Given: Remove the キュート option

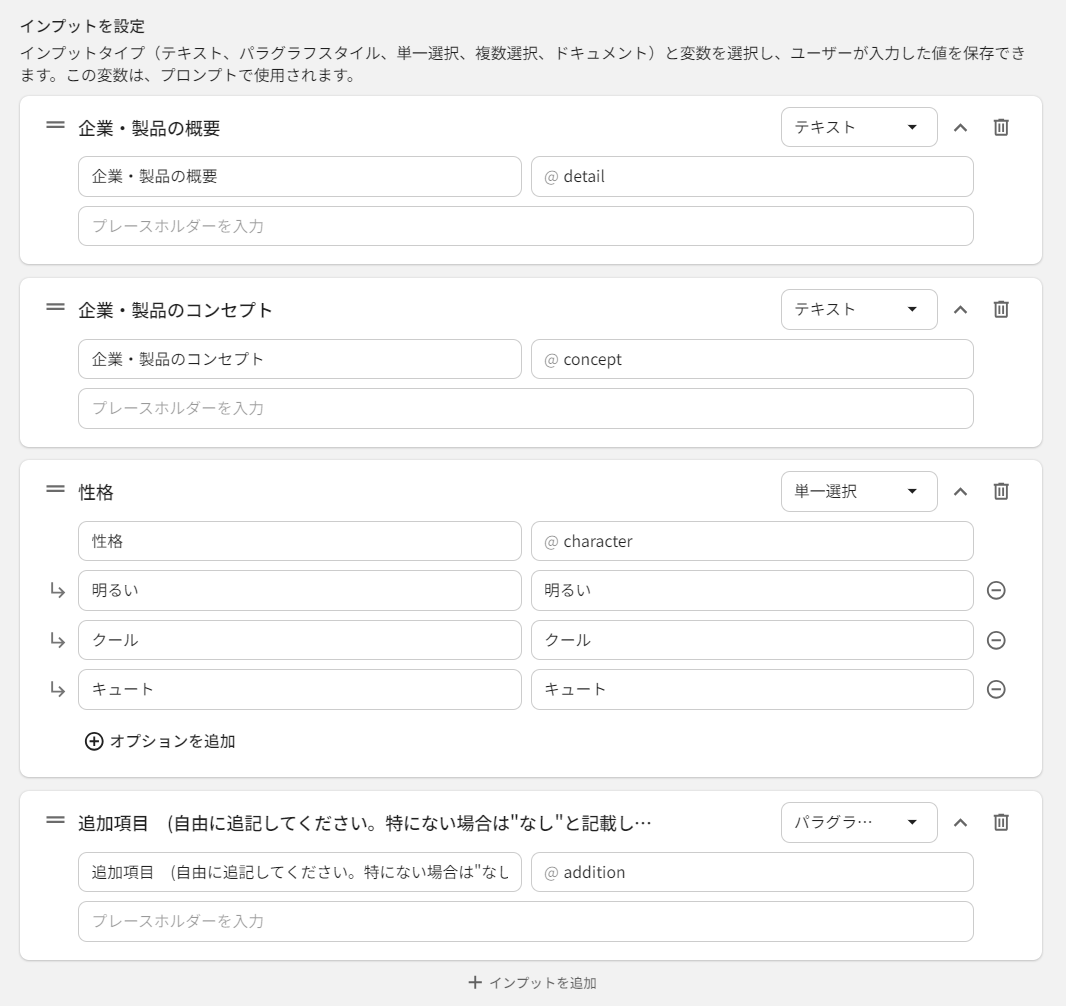Looking at the screenshot, I should pos(995,689).
